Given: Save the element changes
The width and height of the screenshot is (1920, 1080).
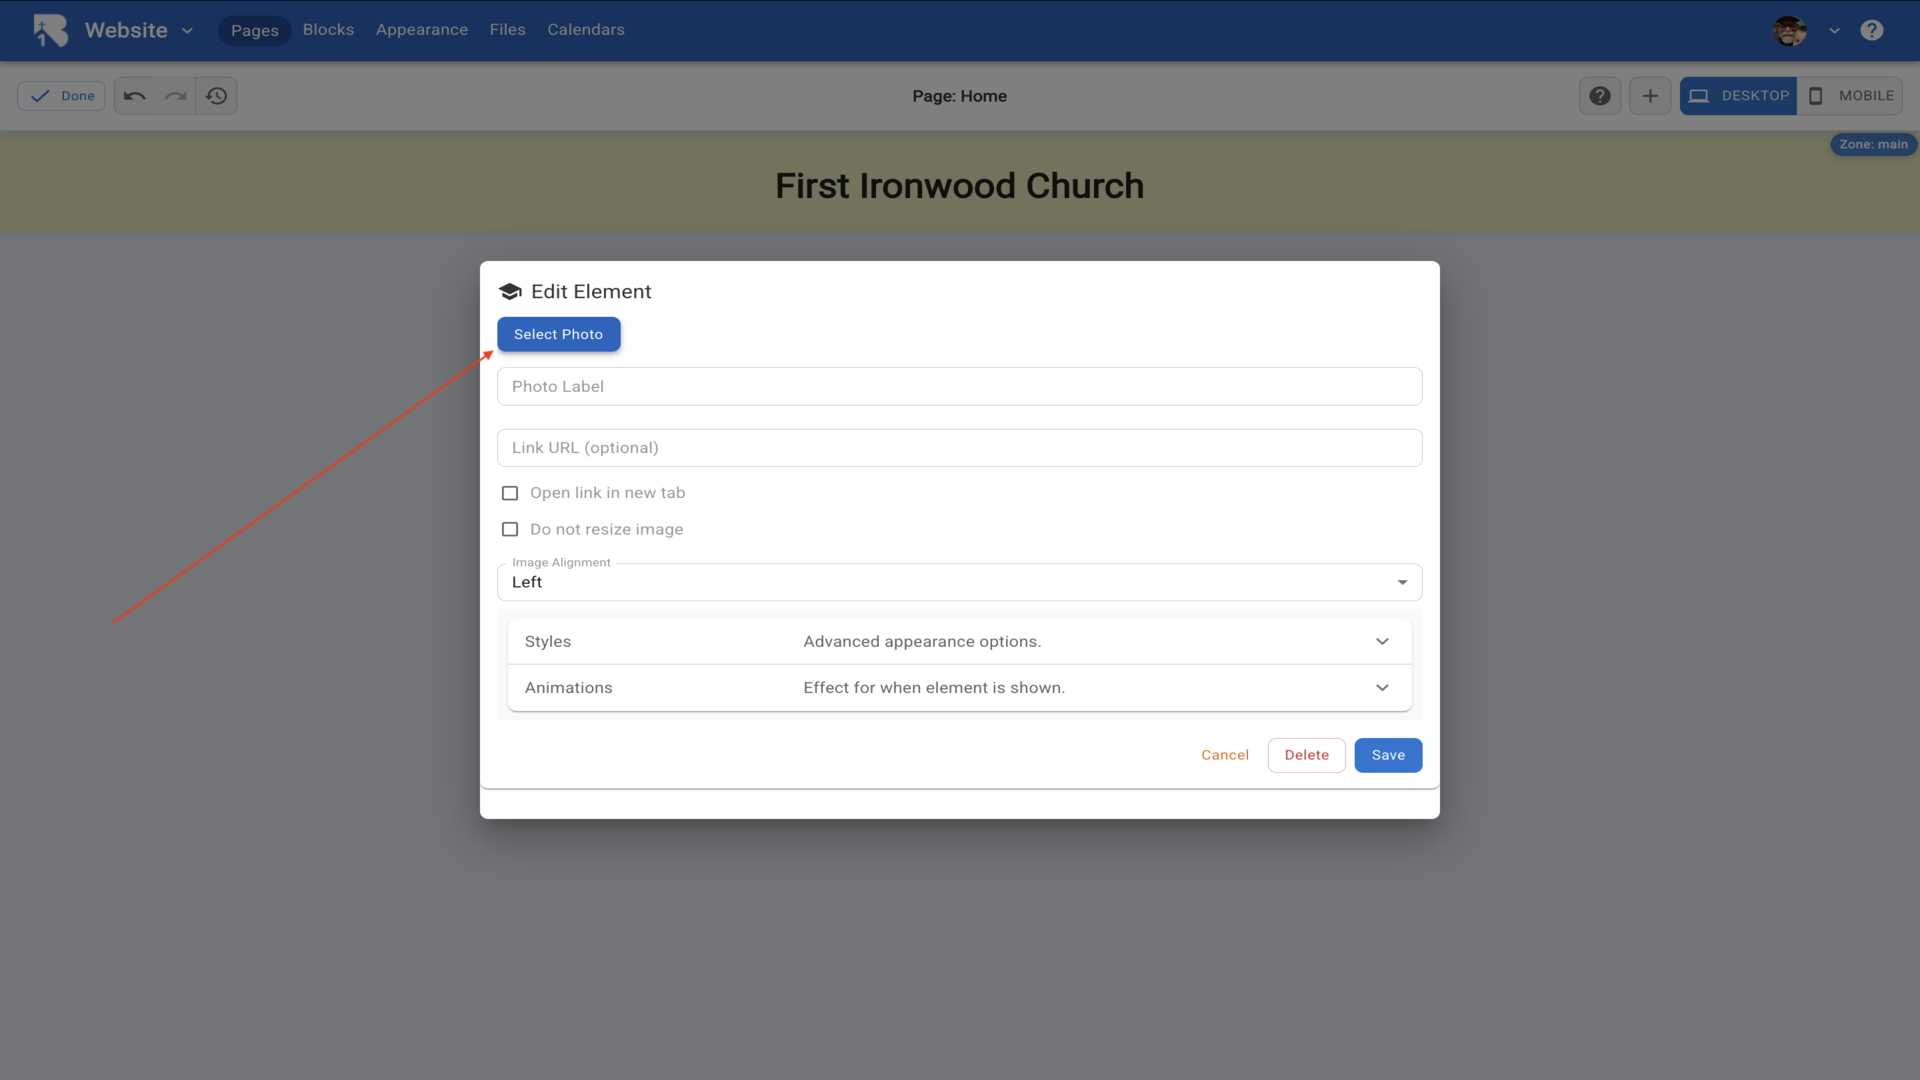Looking at the screenshot, I should pos(1388,755).
